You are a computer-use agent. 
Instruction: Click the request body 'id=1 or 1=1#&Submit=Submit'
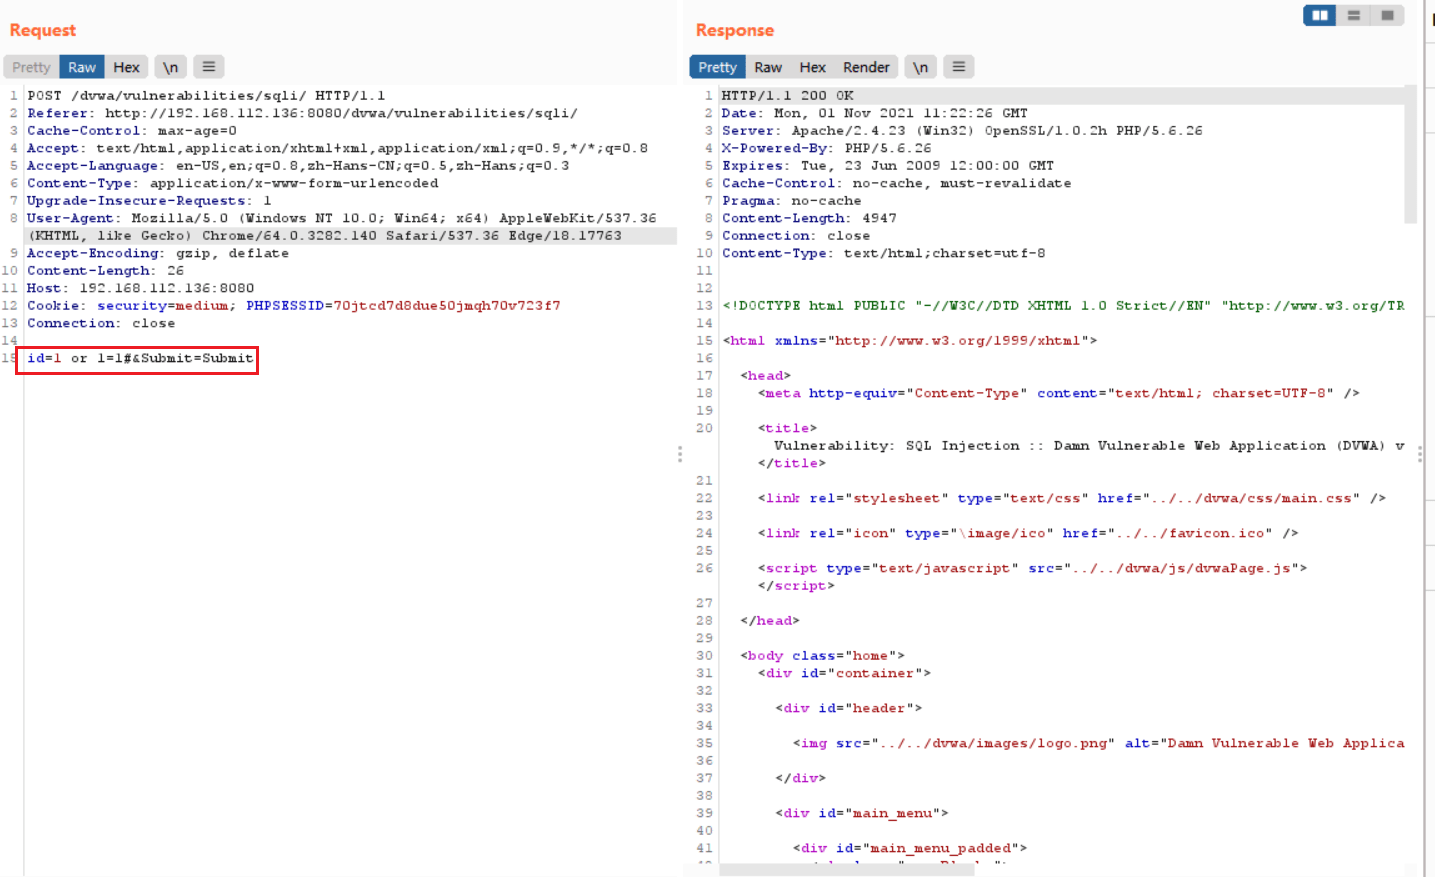pyautogui.click(x=140, y=359)
